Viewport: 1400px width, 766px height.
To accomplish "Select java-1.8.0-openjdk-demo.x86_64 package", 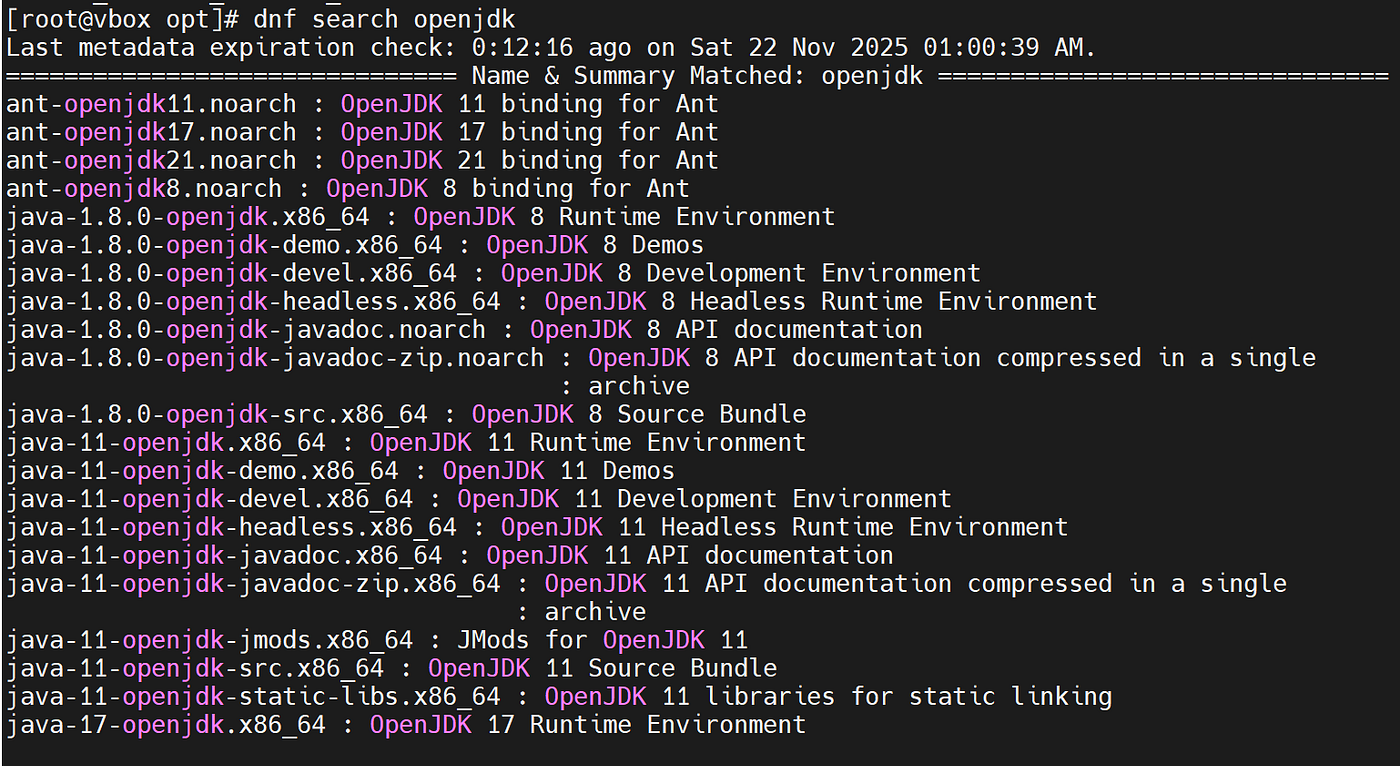I will tap(224, 245).
